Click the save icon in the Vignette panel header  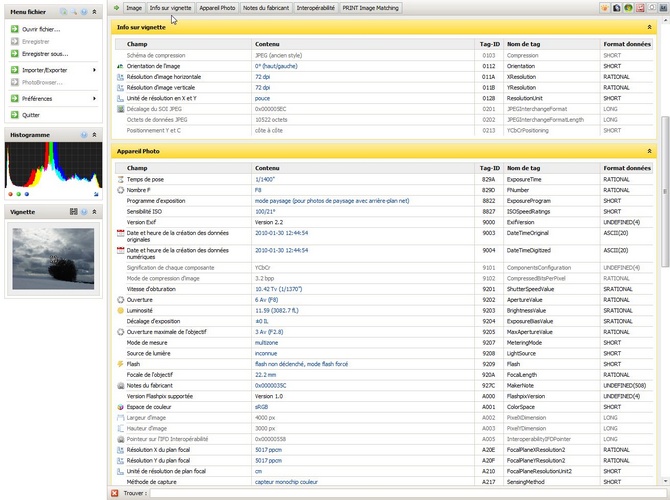(73, 212)
